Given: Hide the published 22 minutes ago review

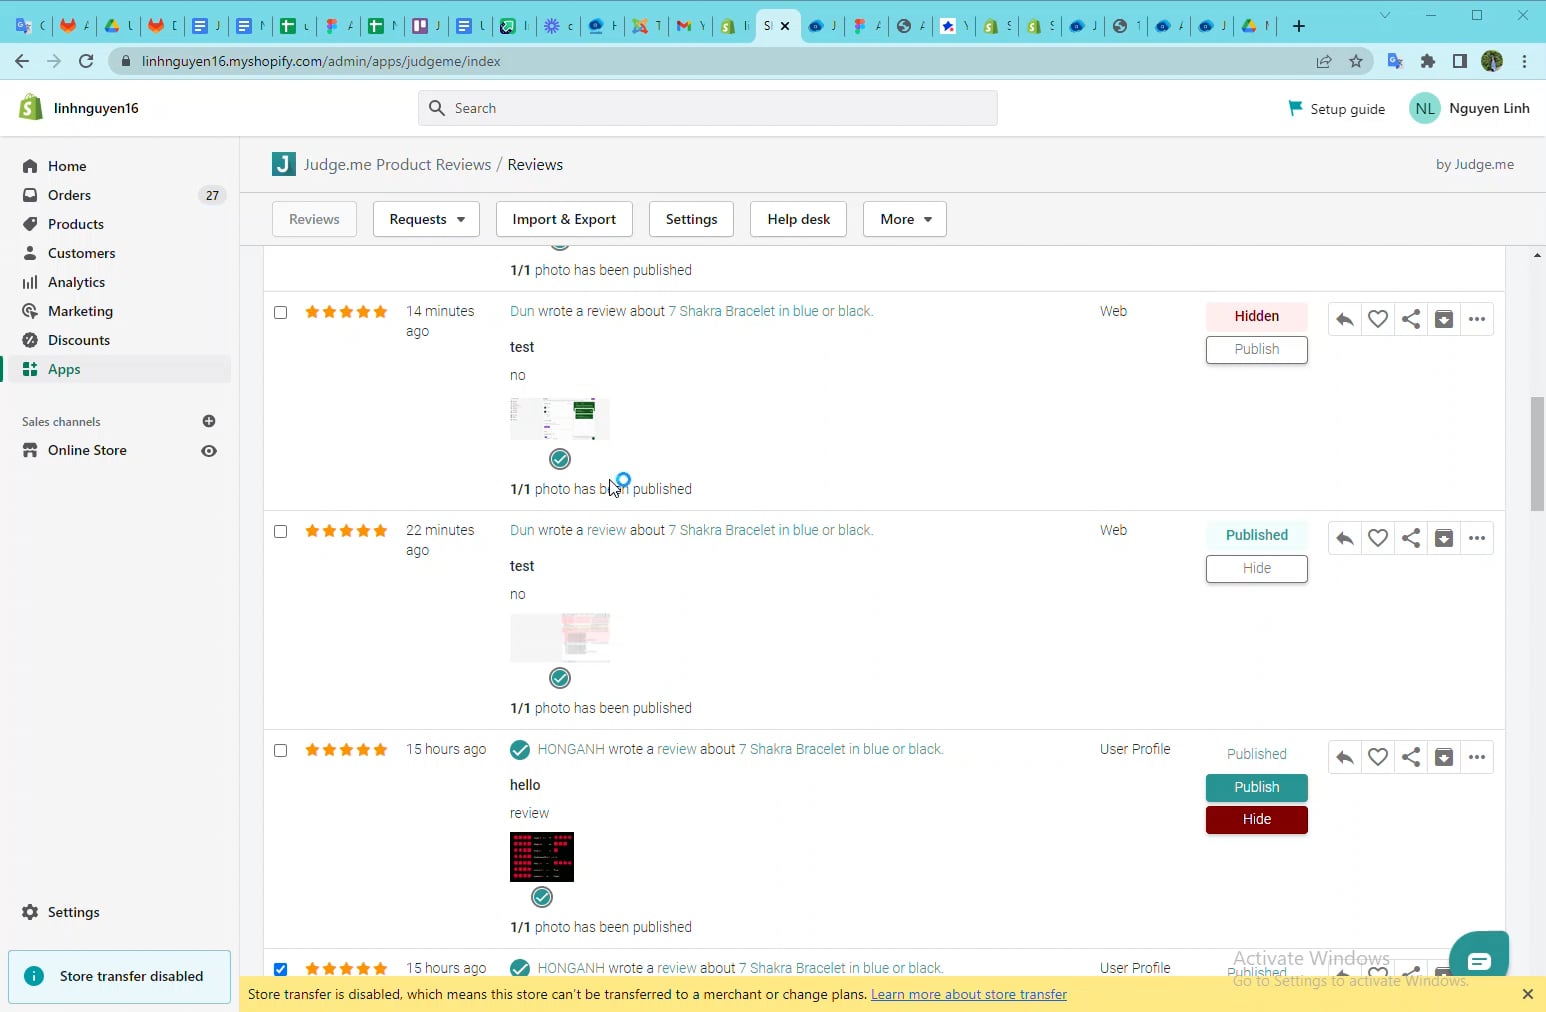Looking at the screenshot, I should point(1257,569).
